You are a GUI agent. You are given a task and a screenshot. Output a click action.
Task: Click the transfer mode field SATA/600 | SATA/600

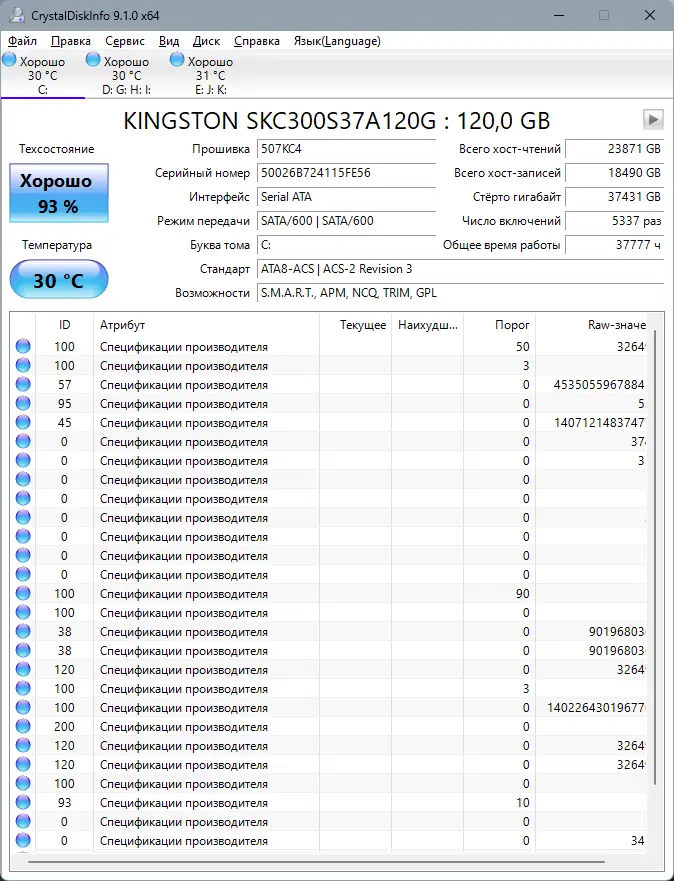[x=347, y=221]
